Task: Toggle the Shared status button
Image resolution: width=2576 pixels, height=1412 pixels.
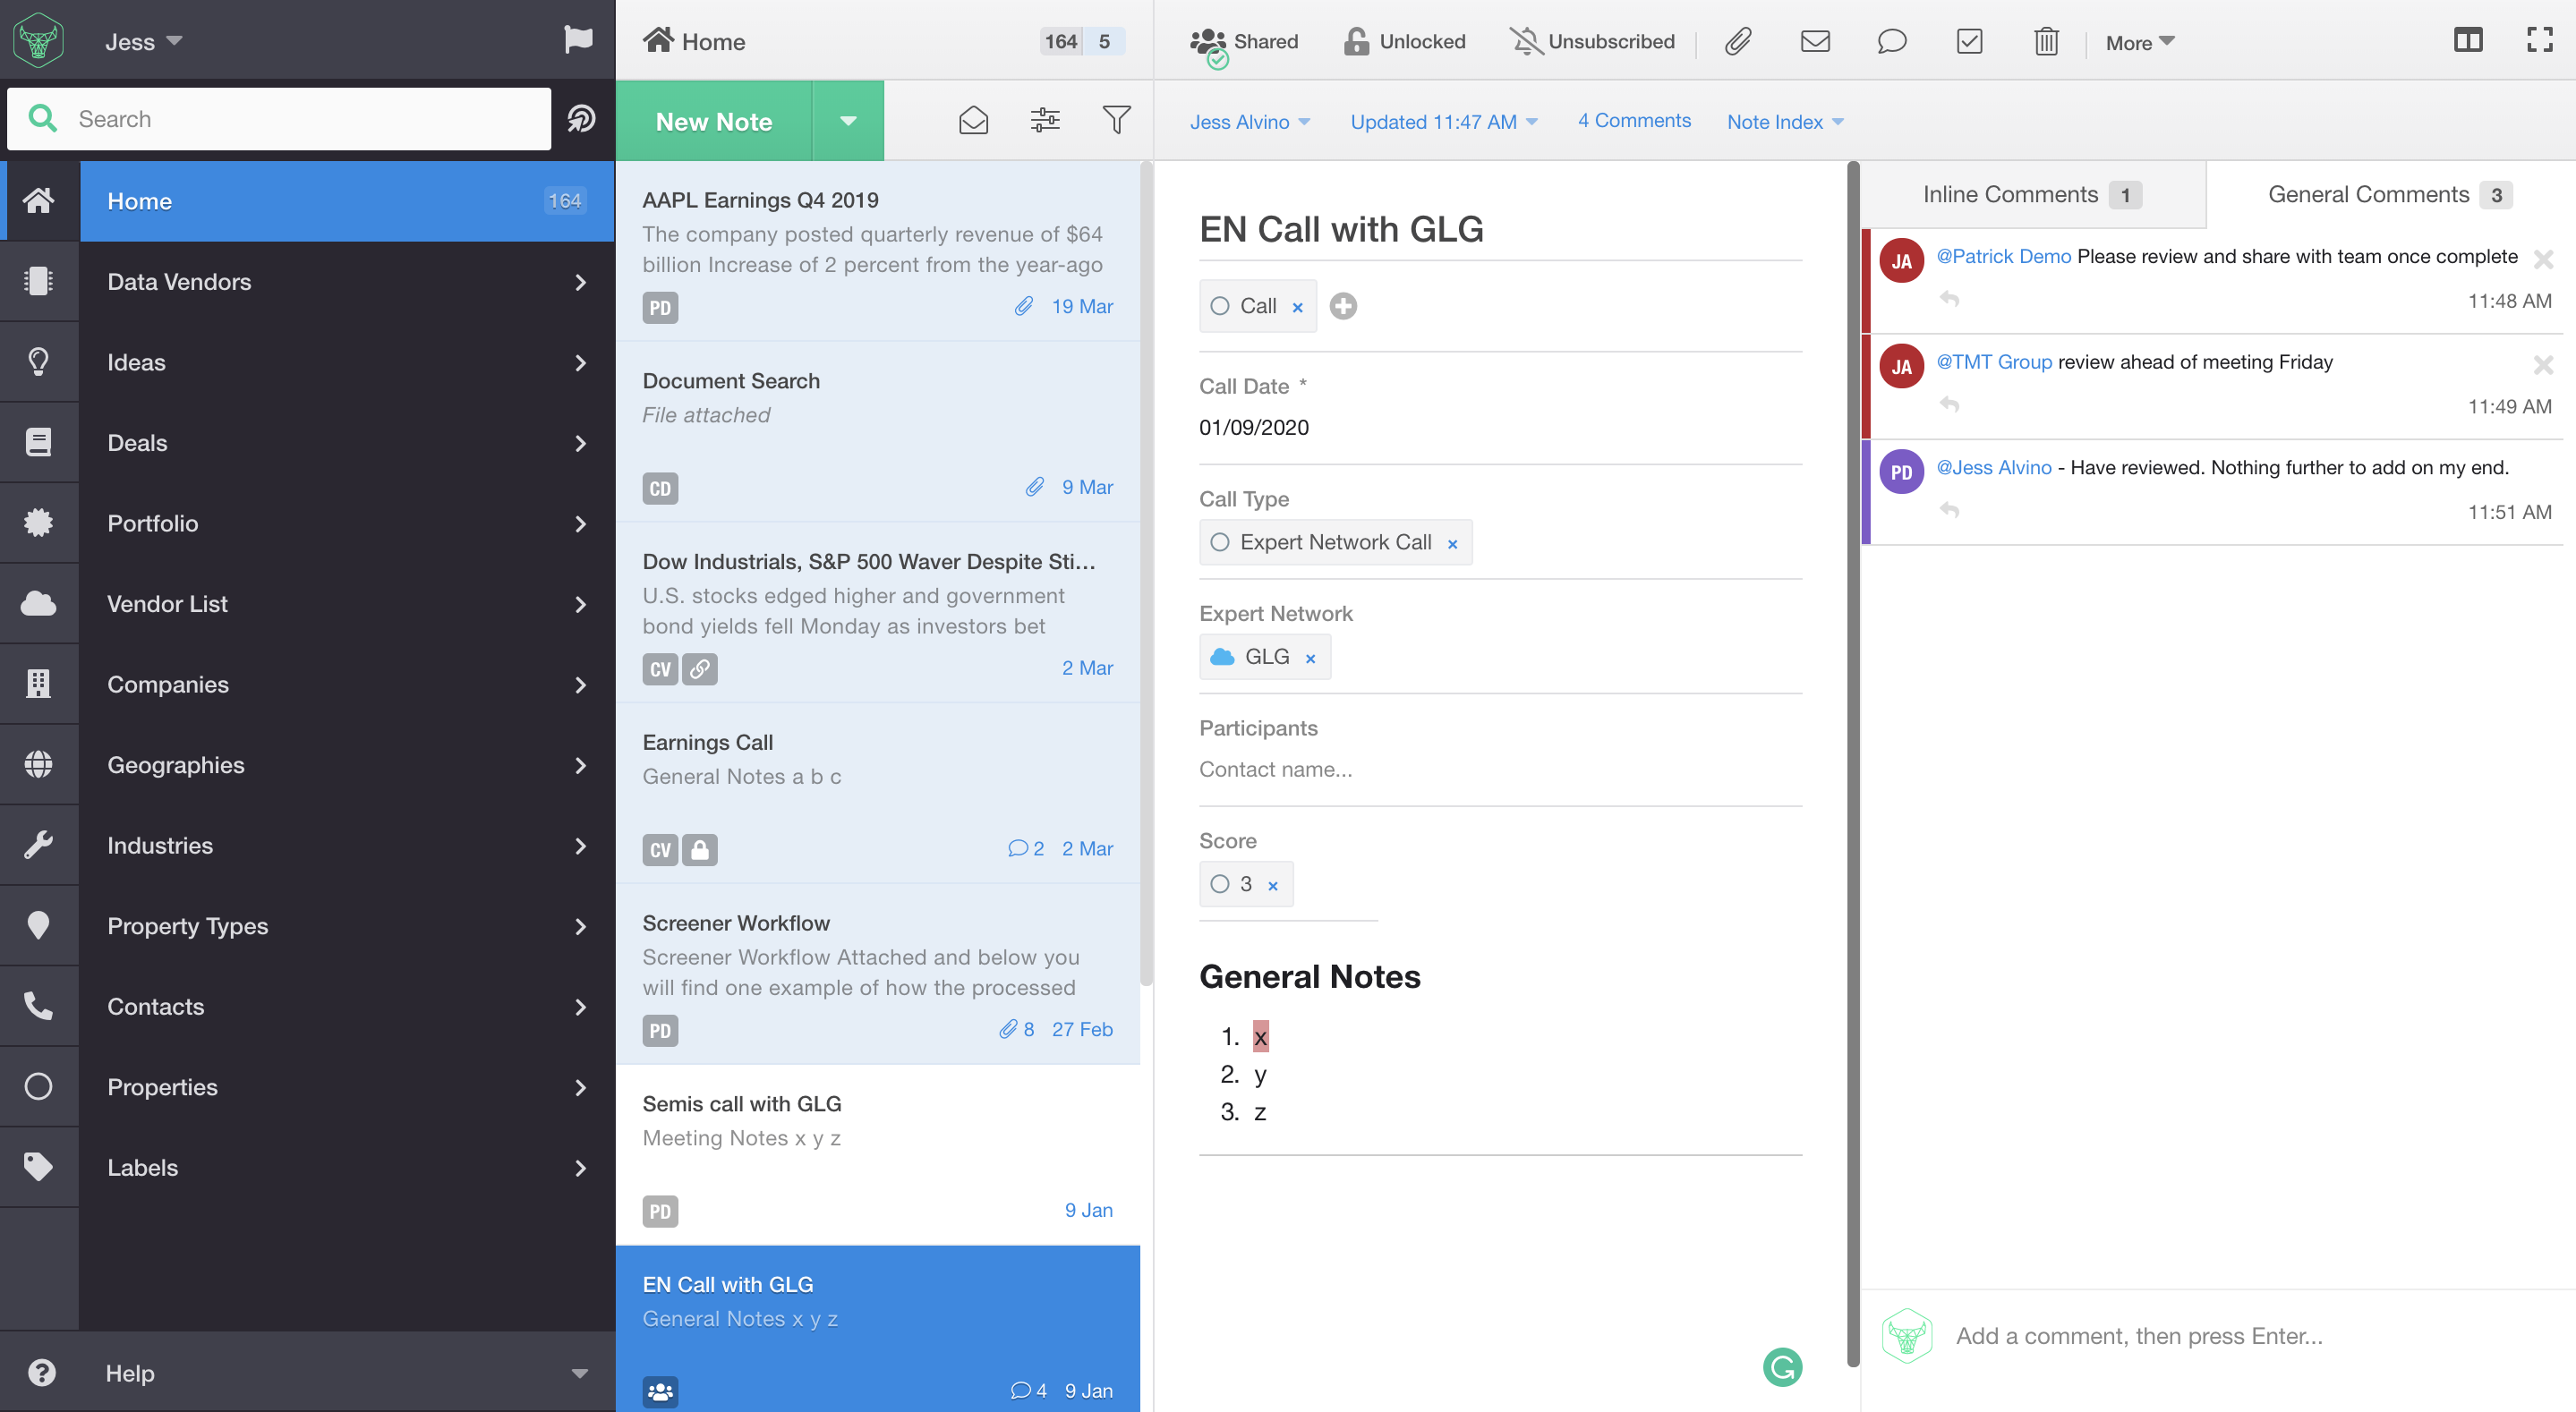Action: point(1244,42)
